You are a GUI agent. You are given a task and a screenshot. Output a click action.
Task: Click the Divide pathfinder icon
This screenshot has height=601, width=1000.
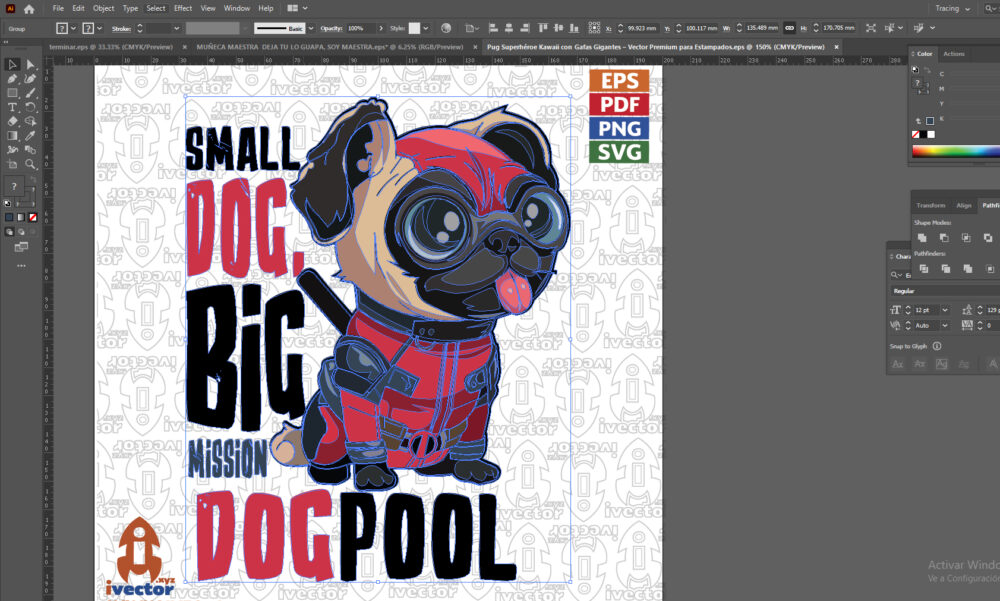pyautogui.click(x=923, y=269)
